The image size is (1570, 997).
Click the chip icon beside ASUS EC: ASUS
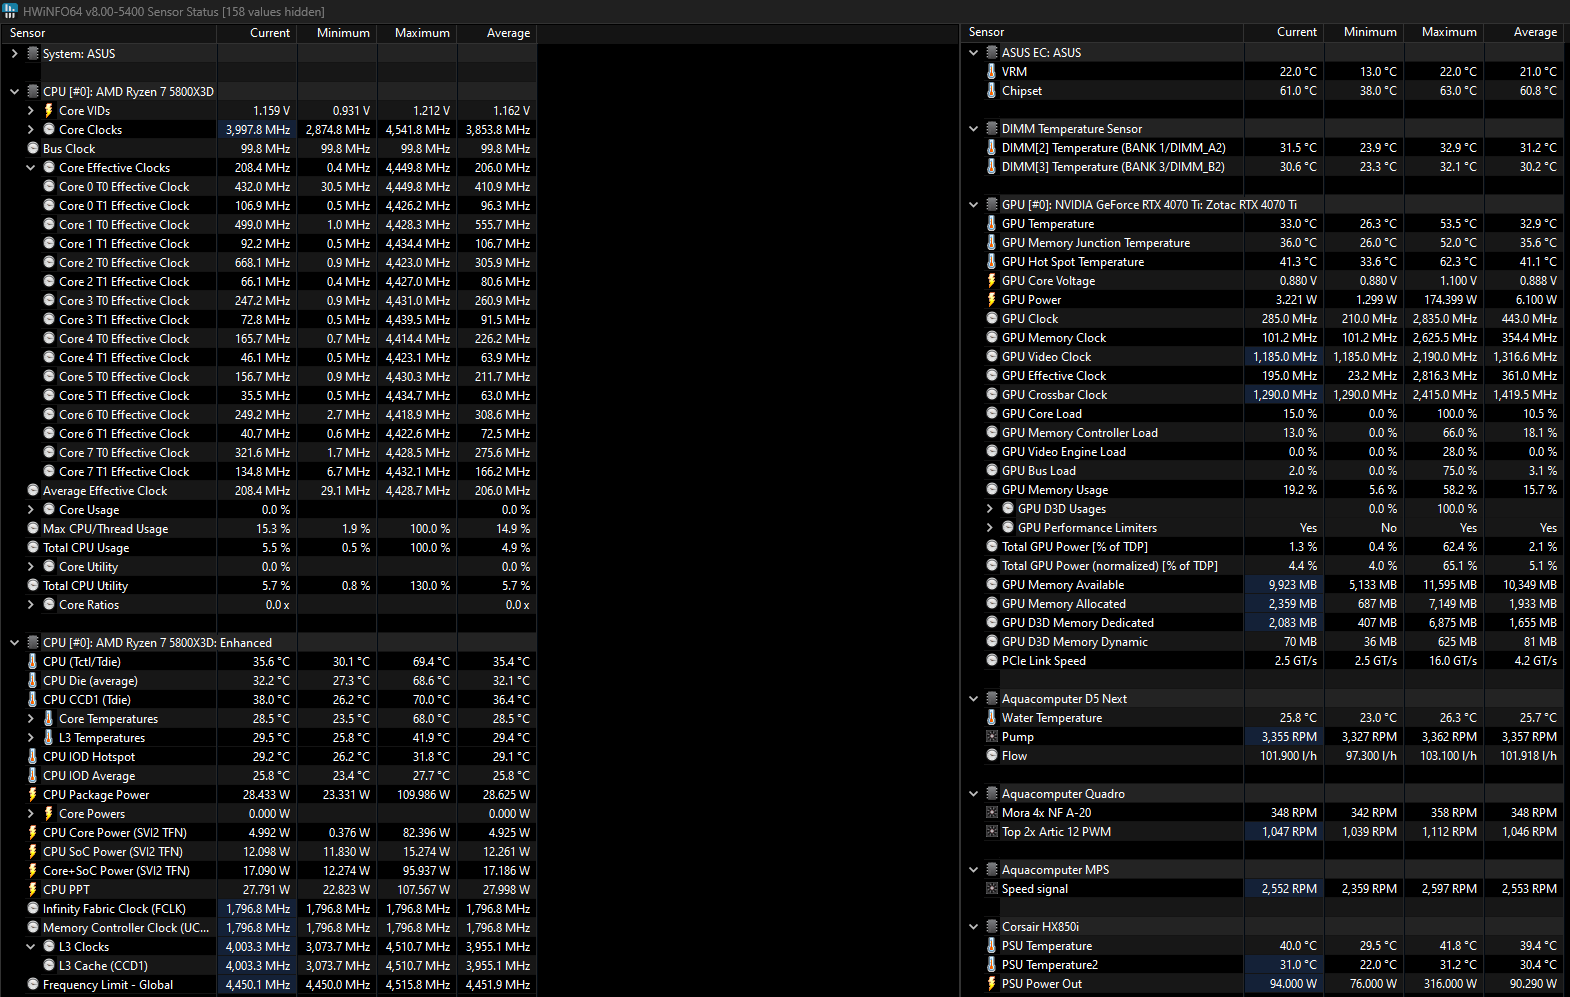(991, 52)
